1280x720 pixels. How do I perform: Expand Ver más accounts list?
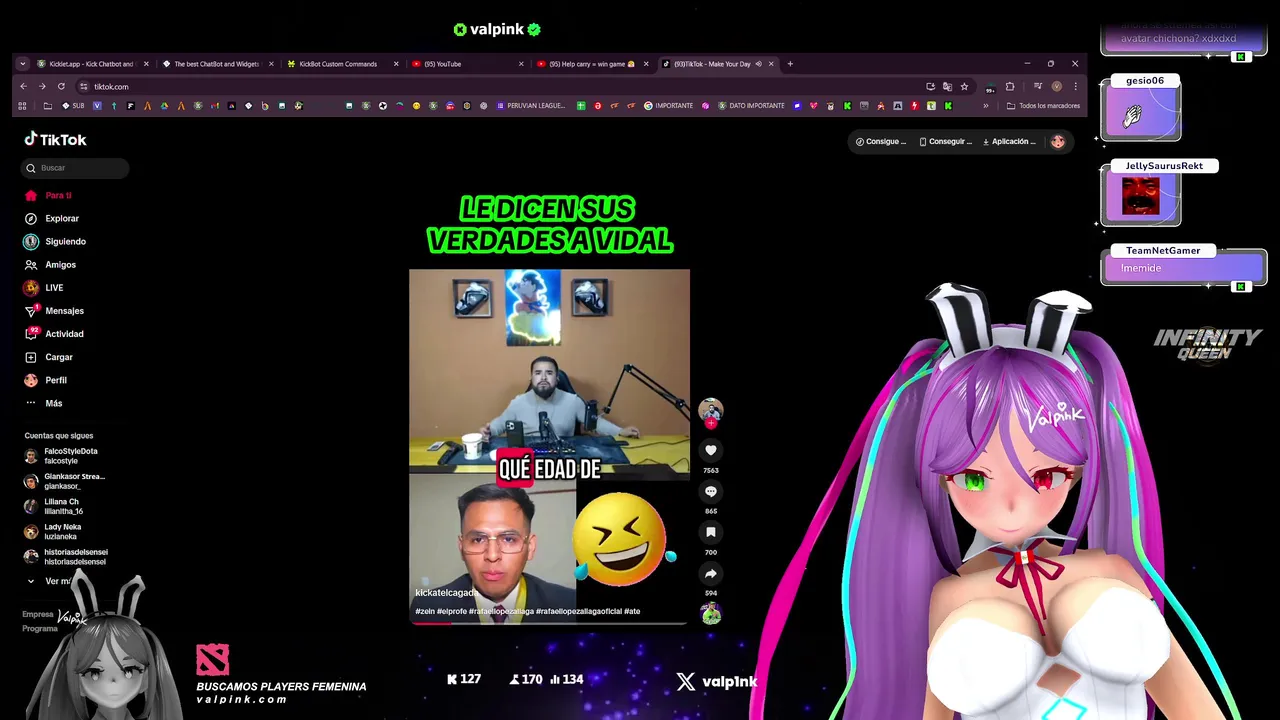click(50, 581)
